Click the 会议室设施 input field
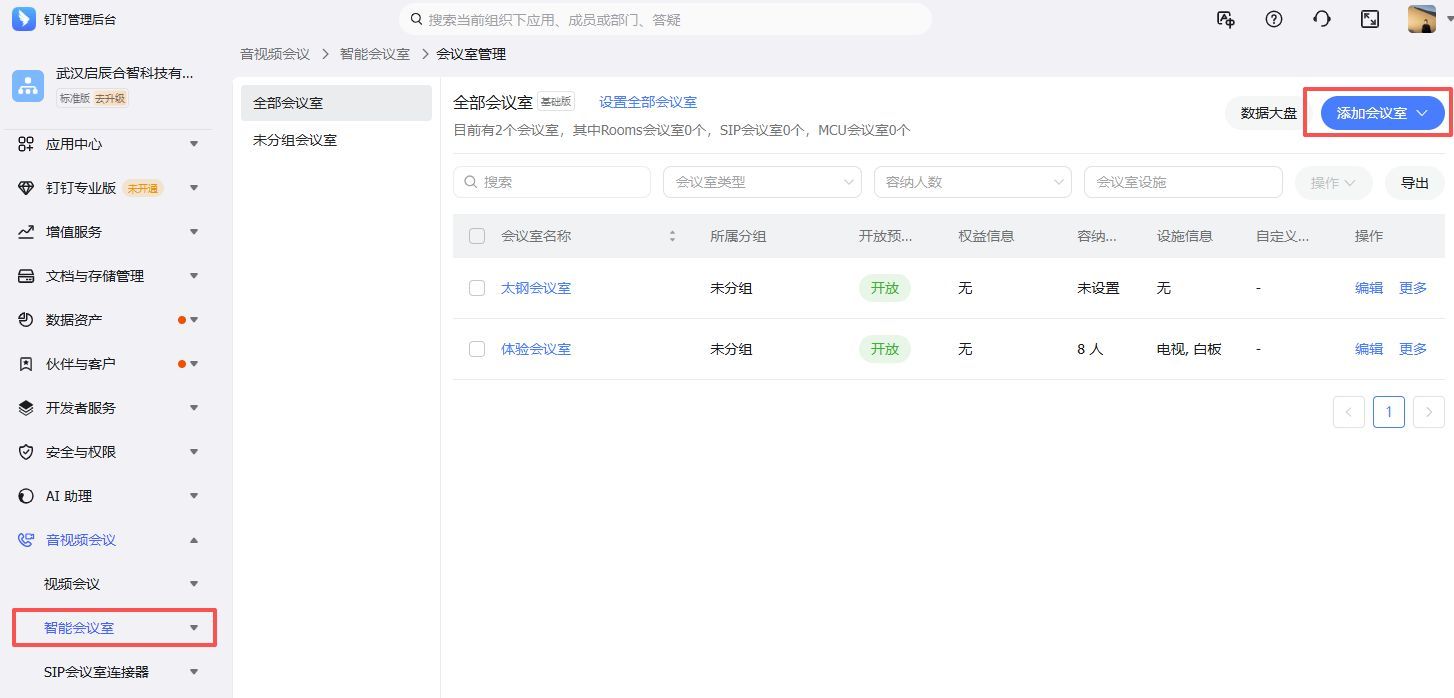Viewport: 1454px width, 698px height. [x=1182, y=182]
